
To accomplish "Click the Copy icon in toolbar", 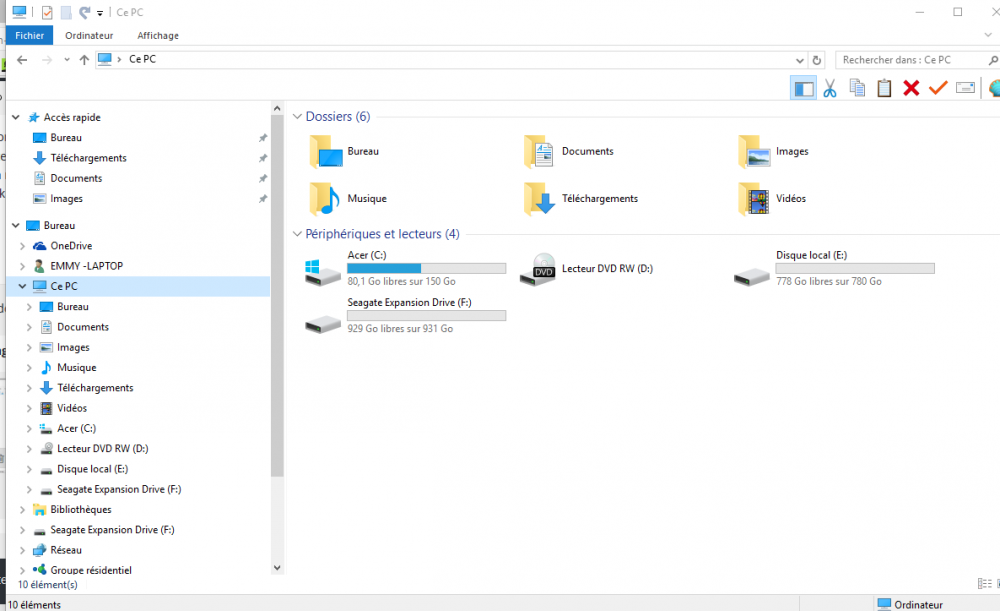I will tap(857, 88).
